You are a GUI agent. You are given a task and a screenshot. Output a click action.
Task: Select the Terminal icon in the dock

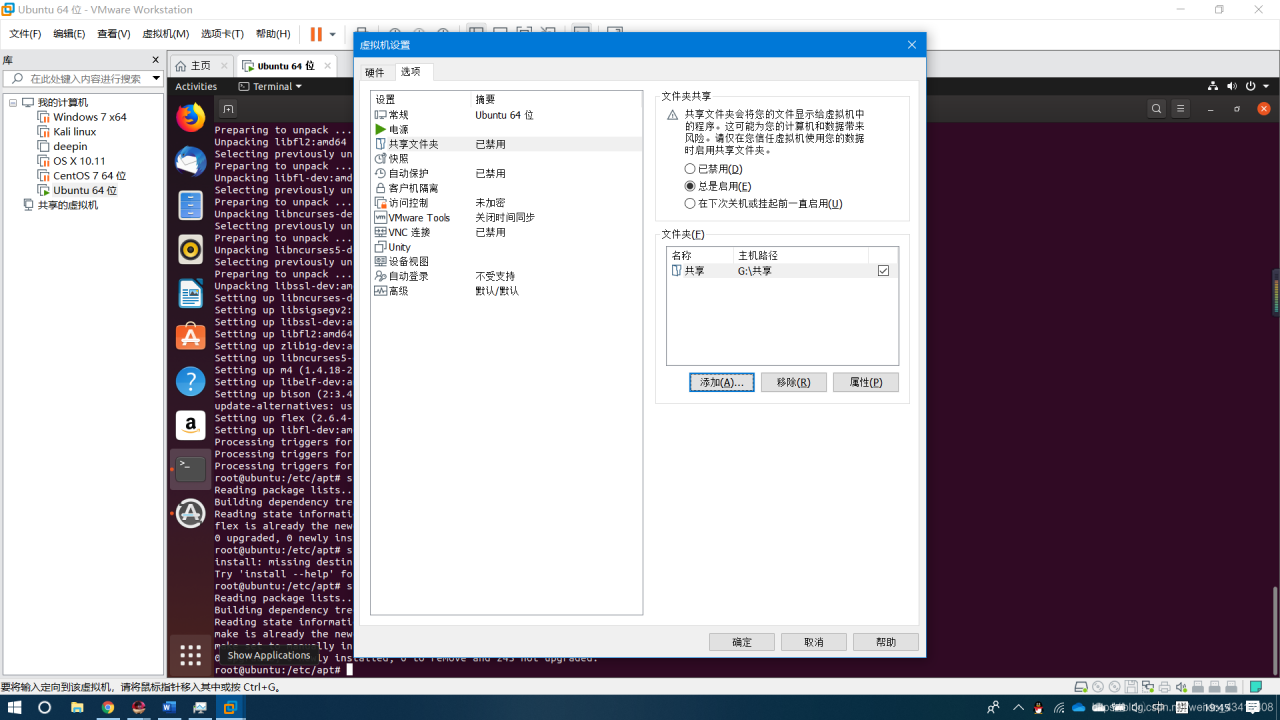click(190, 469)
